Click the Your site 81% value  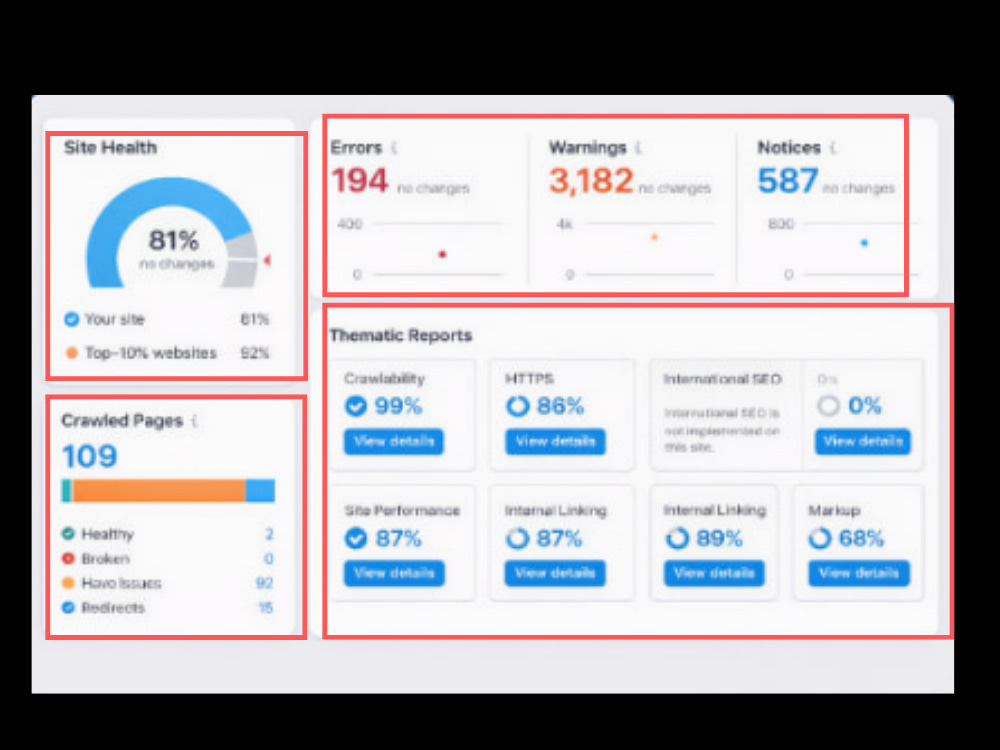(254, 319)
